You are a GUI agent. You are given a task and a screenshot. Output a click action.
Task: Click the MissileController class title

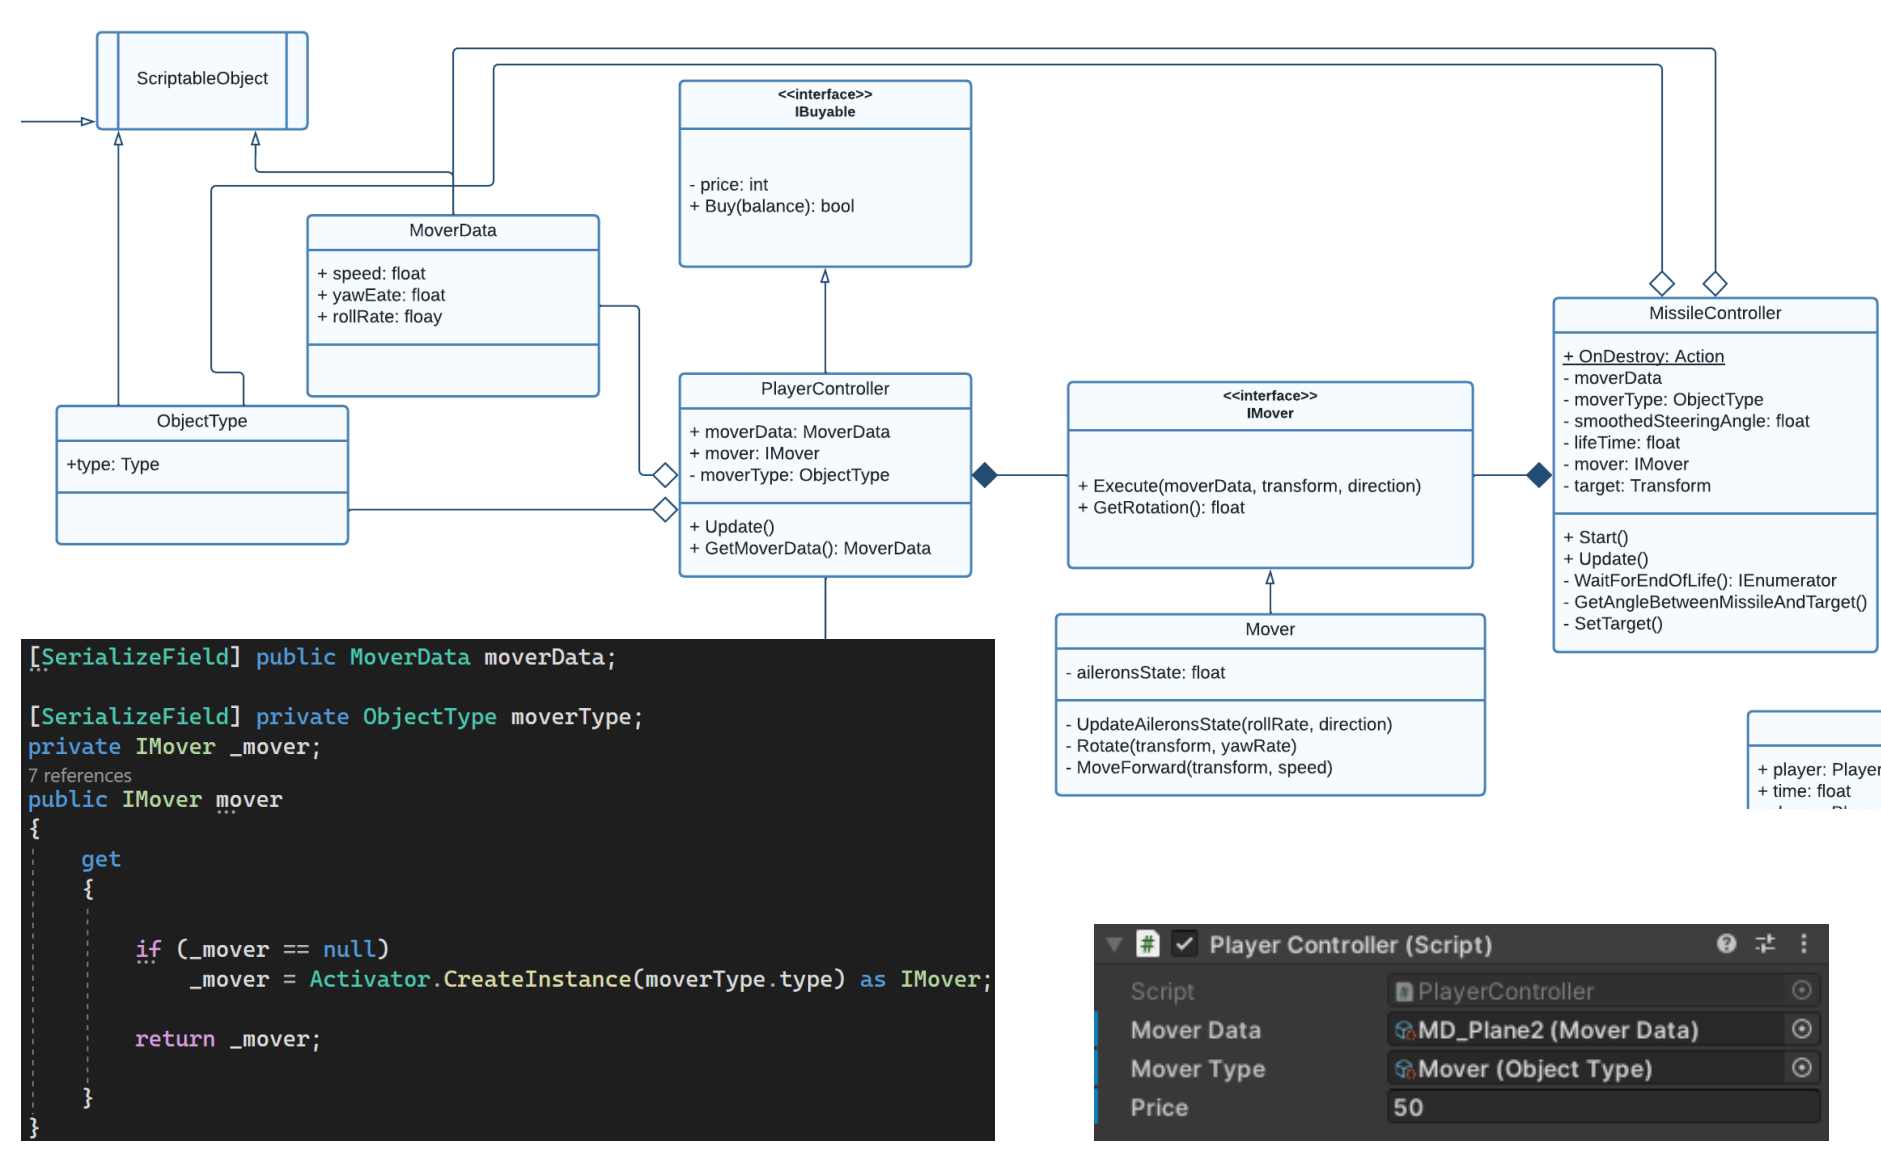1714,313
